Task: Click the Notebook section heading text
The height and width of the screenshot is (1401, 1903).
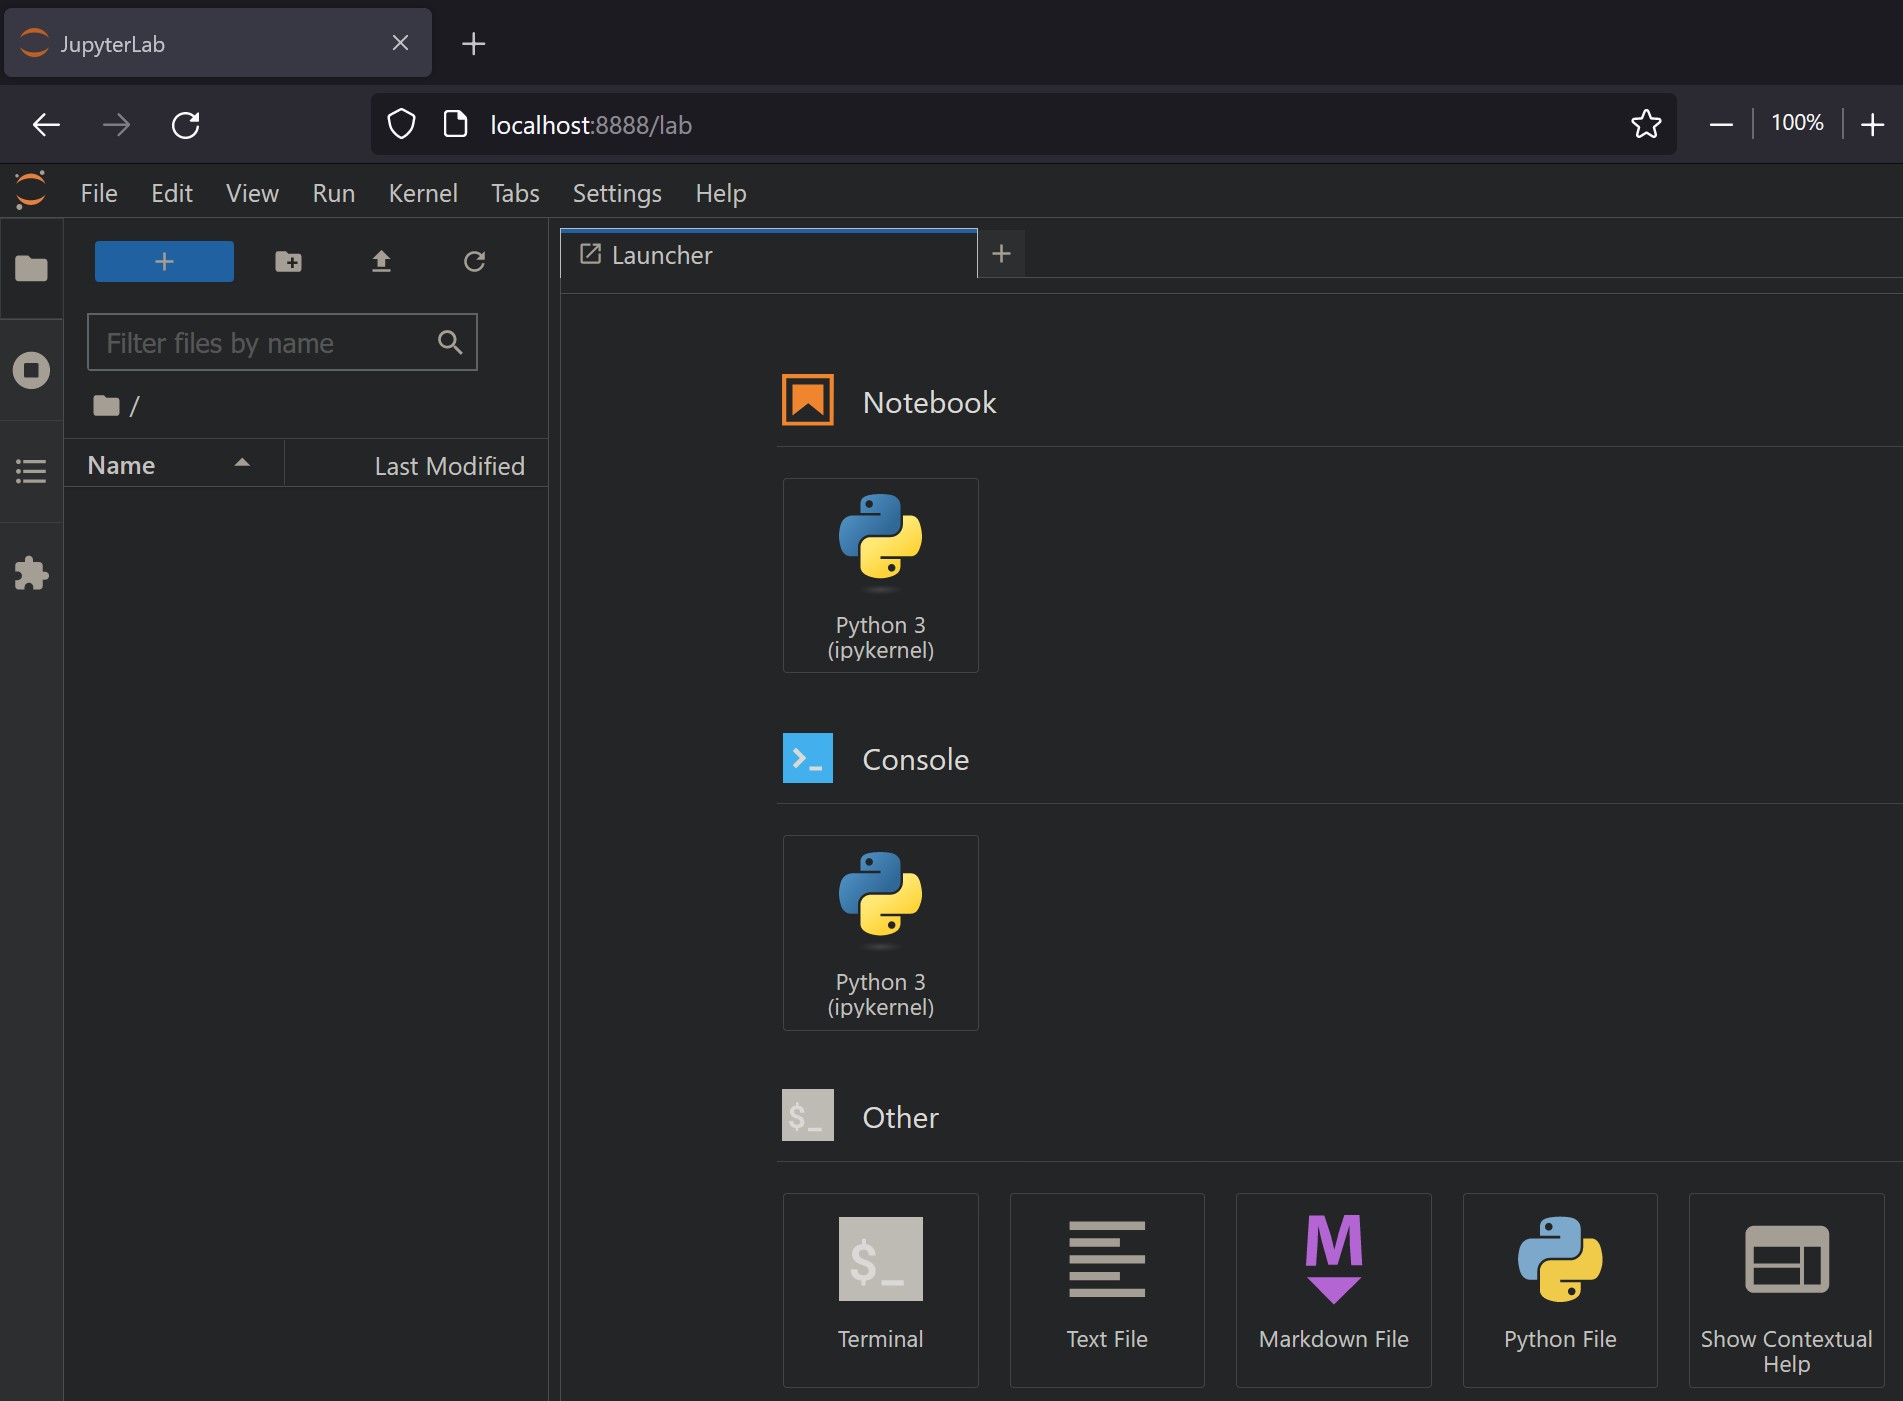Action: point(929,402)
